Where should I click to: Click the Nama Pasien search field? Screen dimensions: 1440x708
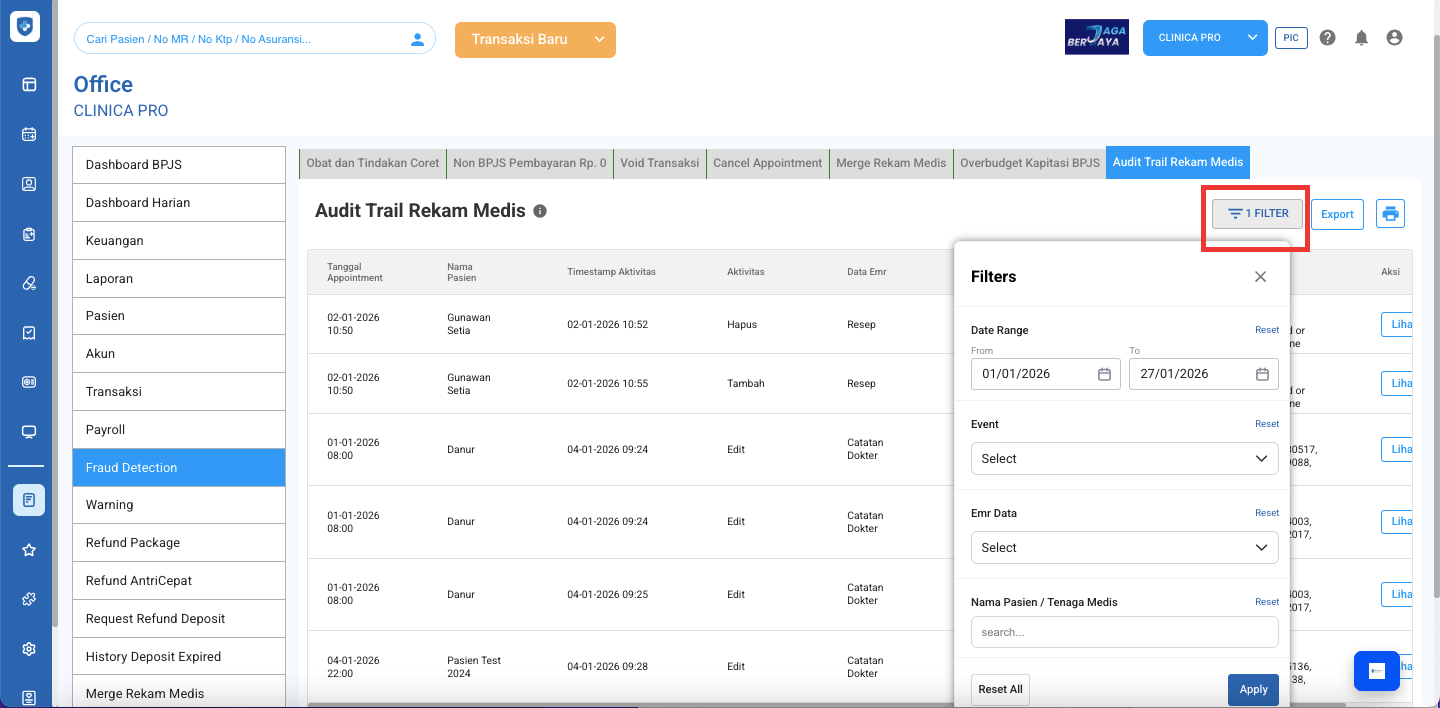(1124, 632)
